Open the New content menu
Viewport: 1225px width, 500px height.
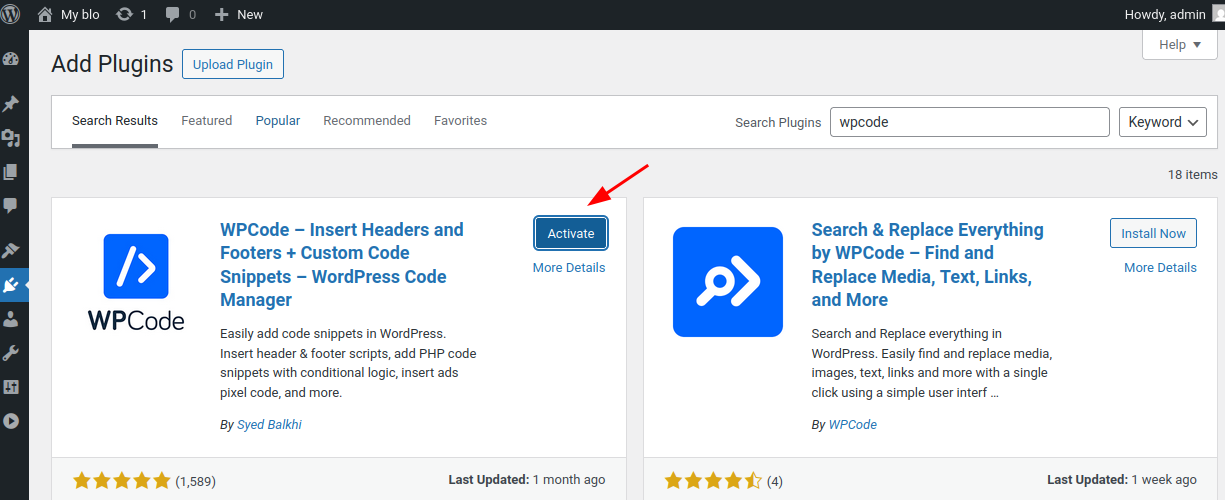pyautogui.click(x=238, y=14)
